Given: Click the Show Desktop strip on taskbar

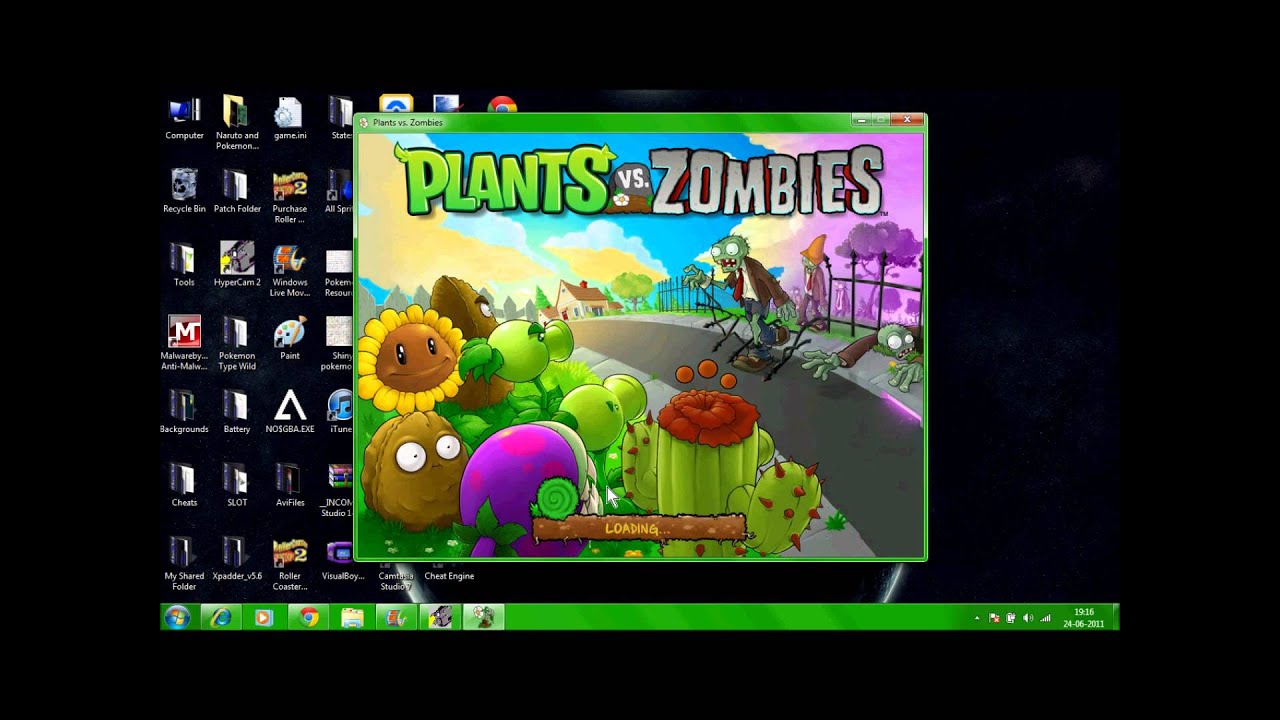Looking at the screenshot, I should click(x=1115, y=617).
